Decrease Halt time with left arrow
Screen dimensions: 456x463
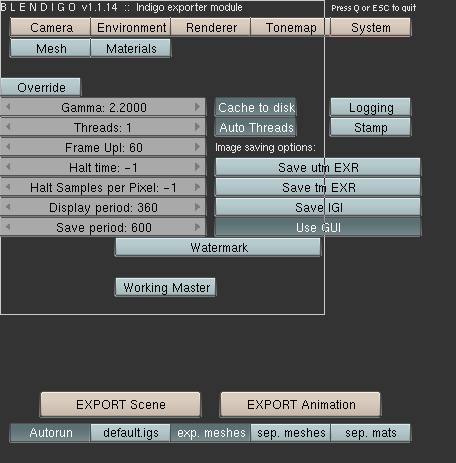8,167
